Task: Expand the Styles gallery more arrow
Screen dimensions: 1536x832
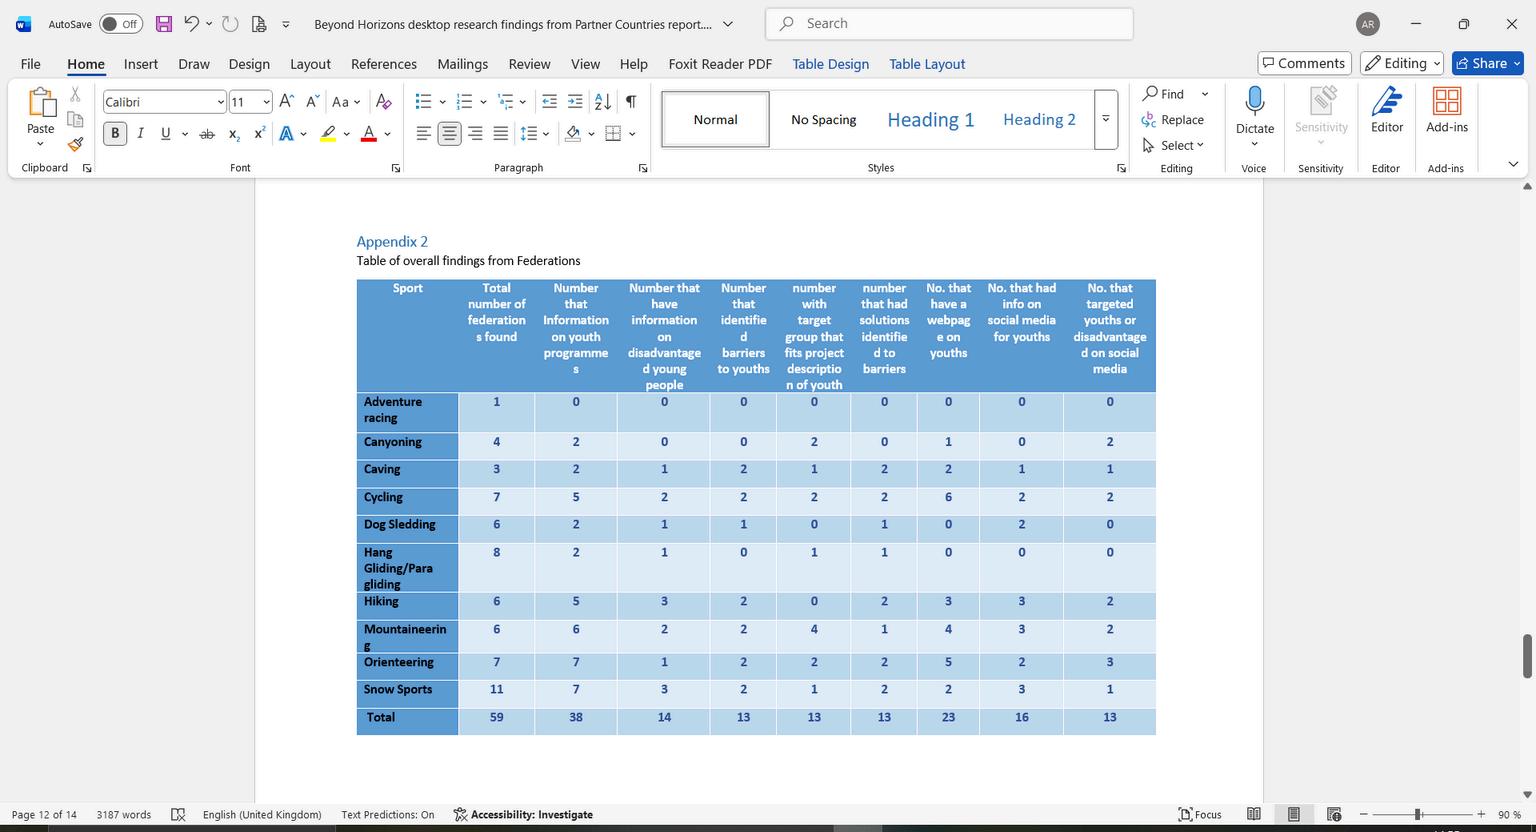Action: coord(1106,119)
